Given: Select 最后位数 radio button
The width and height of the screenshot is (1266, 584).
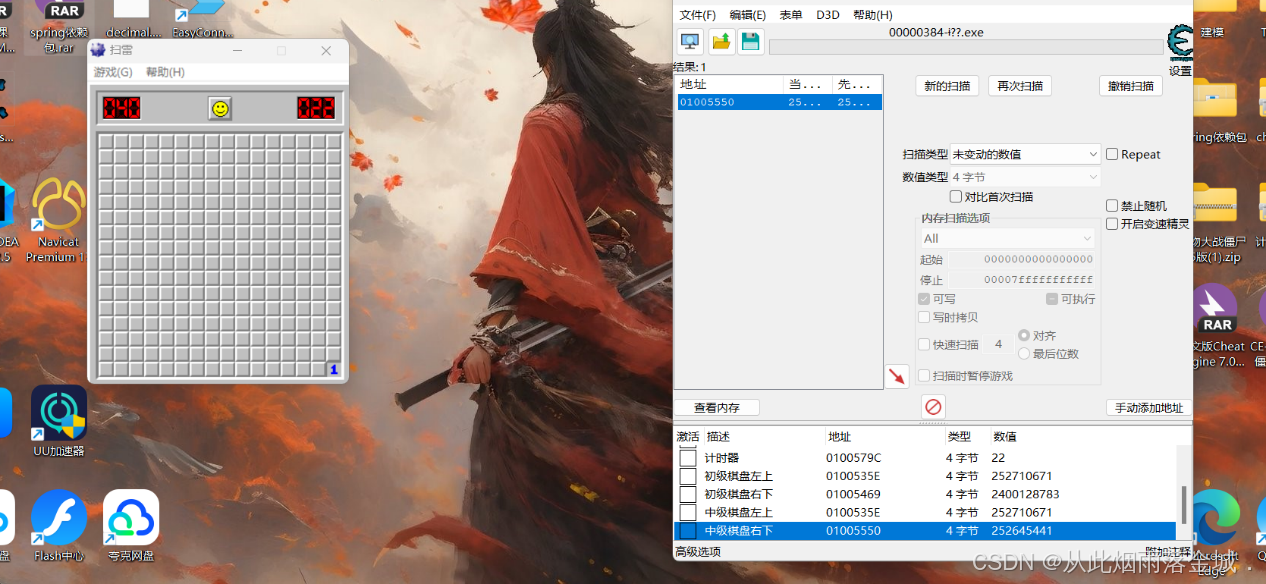Looking at the screenshot, I should point(1024,354).
